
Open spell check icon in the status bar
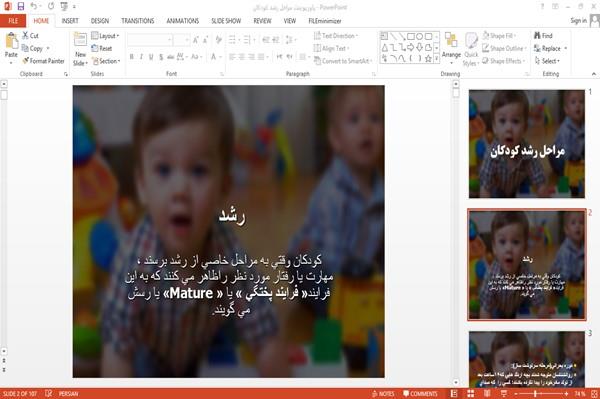pyautogui.click(x=49, y=394)
